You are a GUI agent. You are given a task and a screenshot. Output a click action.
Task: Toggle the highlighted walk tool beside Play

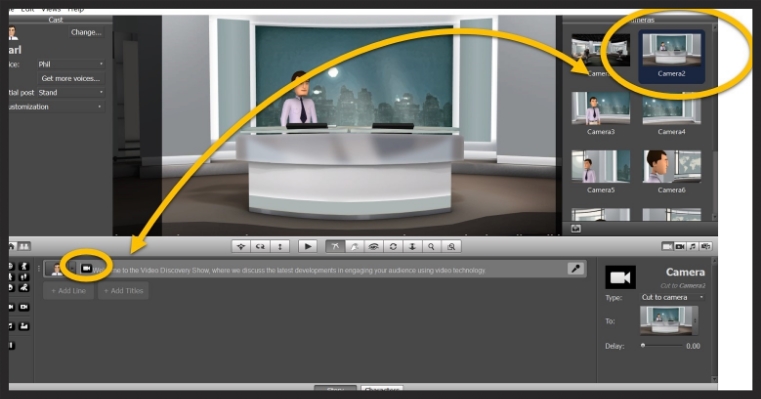[335, 247]
